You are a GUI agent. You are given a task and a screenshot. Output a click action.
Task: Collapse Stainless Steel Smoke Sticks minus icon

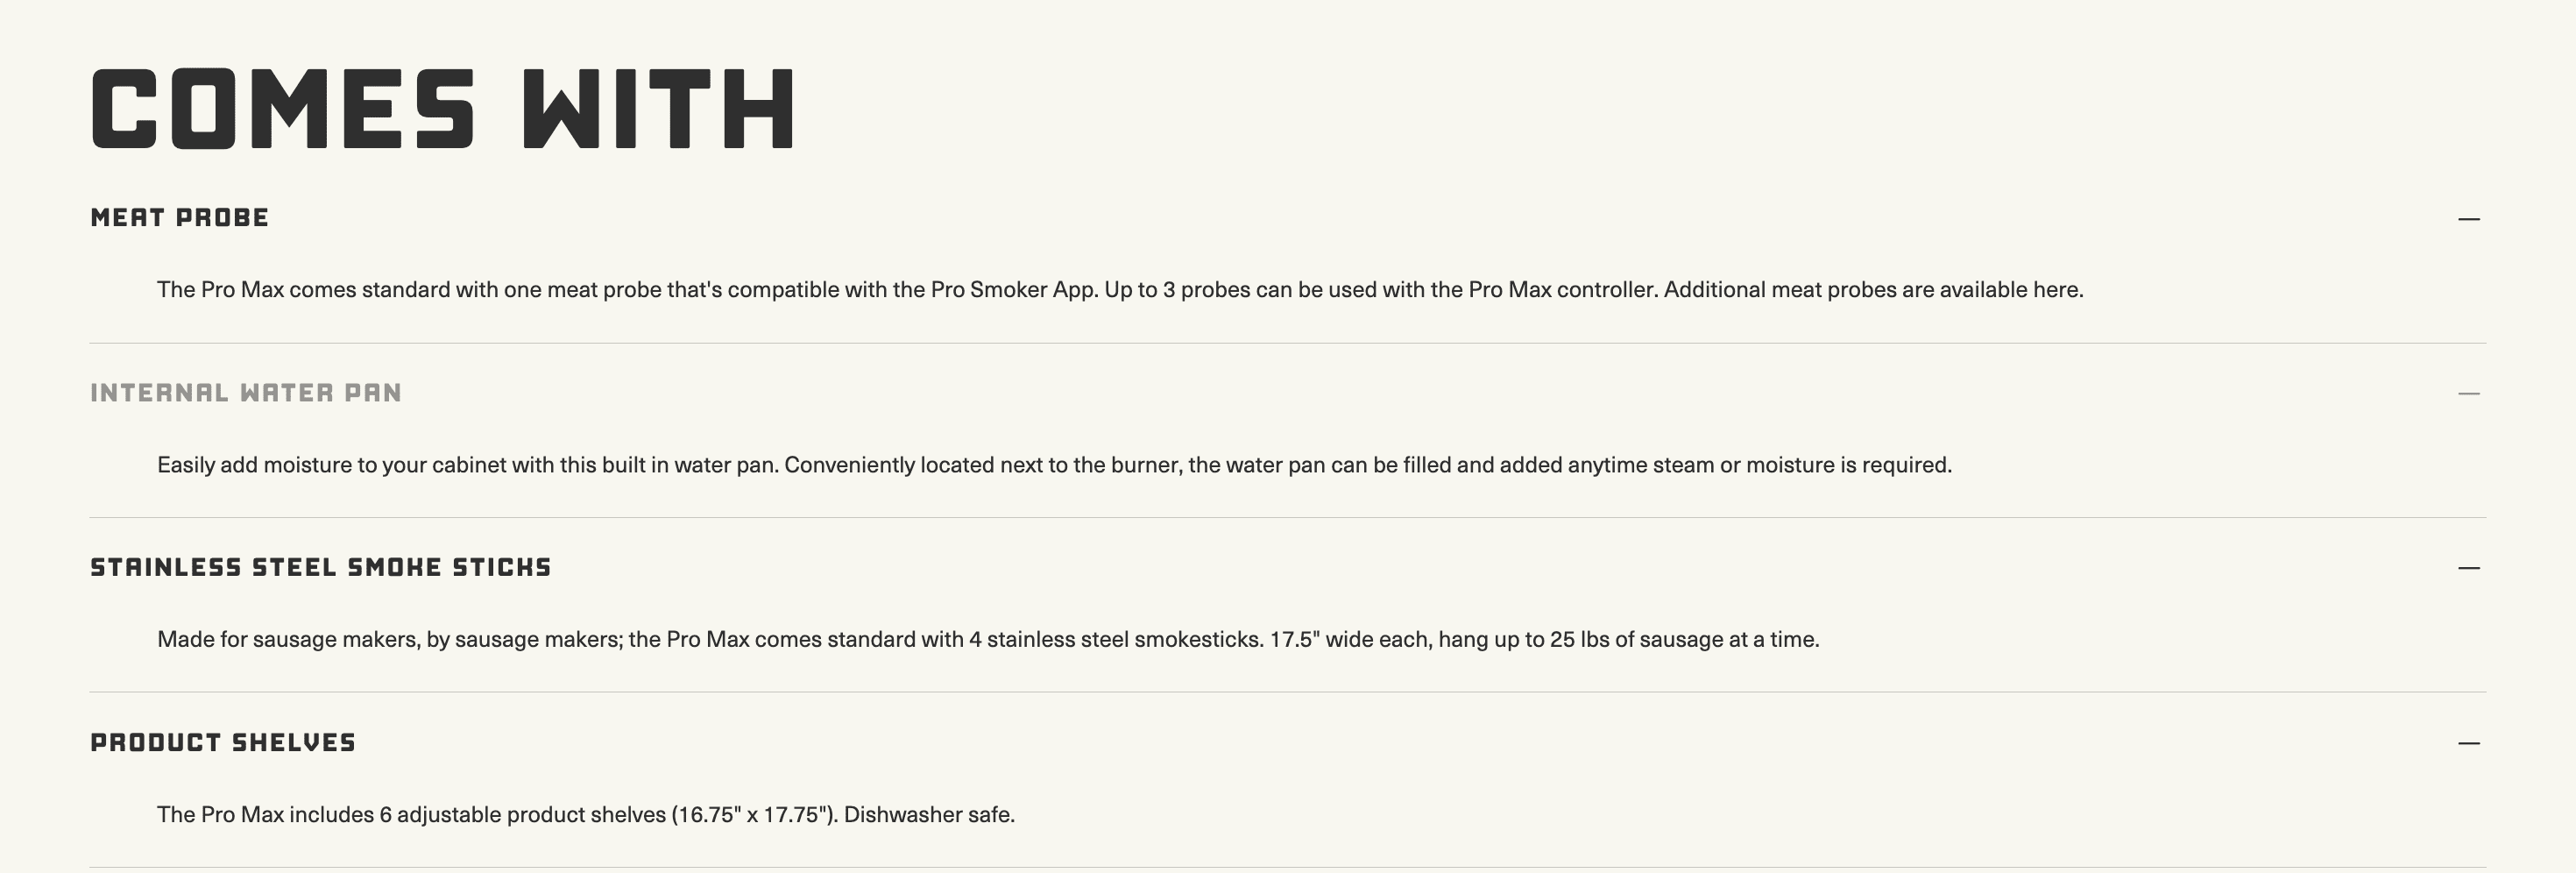click(2468, 568)
